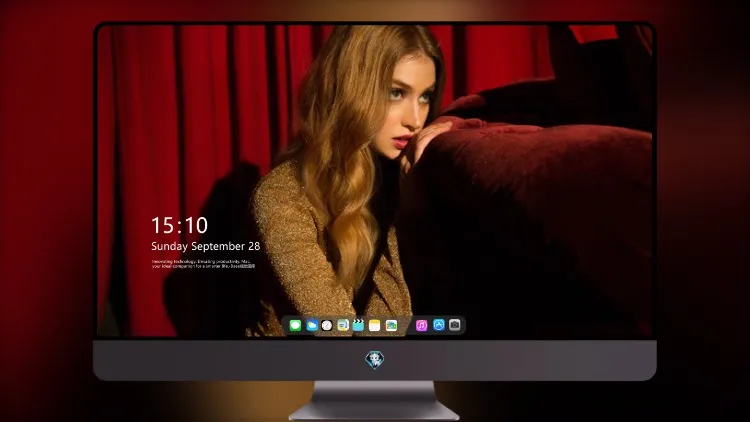This screenshot has height=422, width=750.
Task: Open the Weather app in dock
Action: click(x=312, y=325)
